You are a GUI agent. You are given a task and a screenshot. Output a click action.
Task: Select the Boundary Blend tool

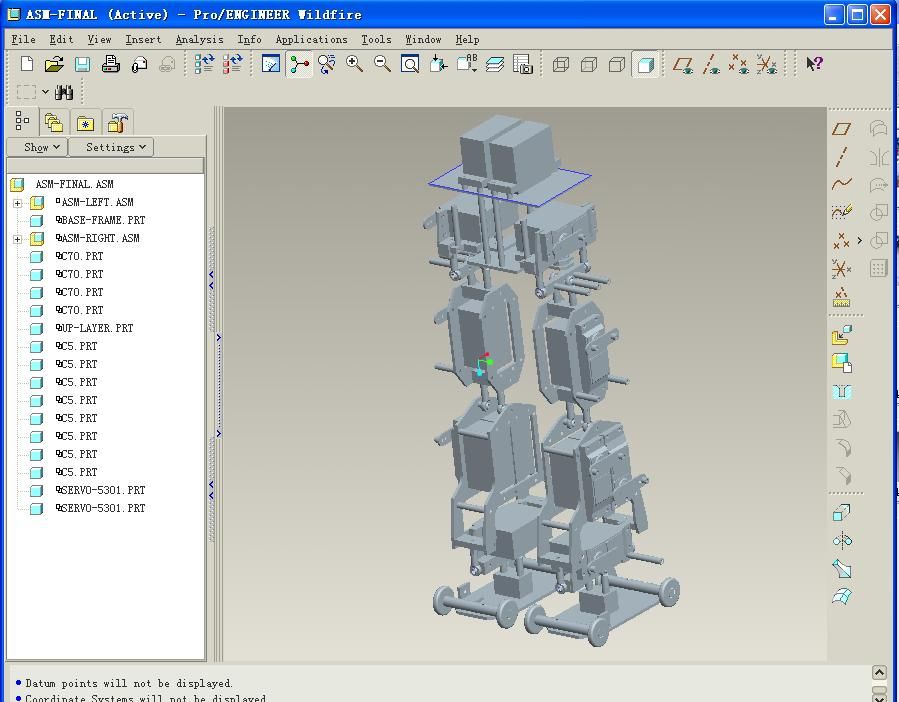click(x=842, y=596)
